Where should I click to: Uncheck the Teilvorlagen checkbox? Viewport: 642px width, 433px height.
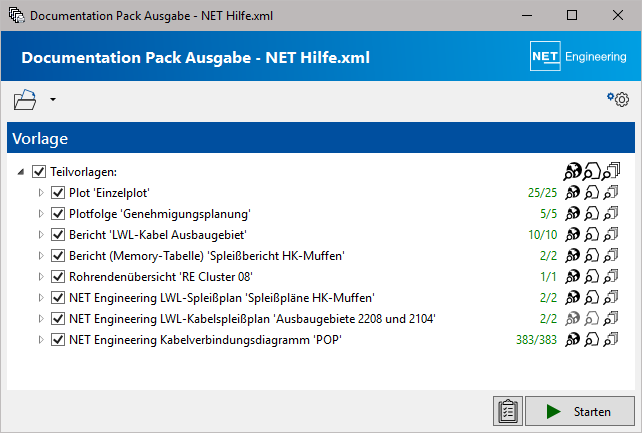tap(39, 171)
